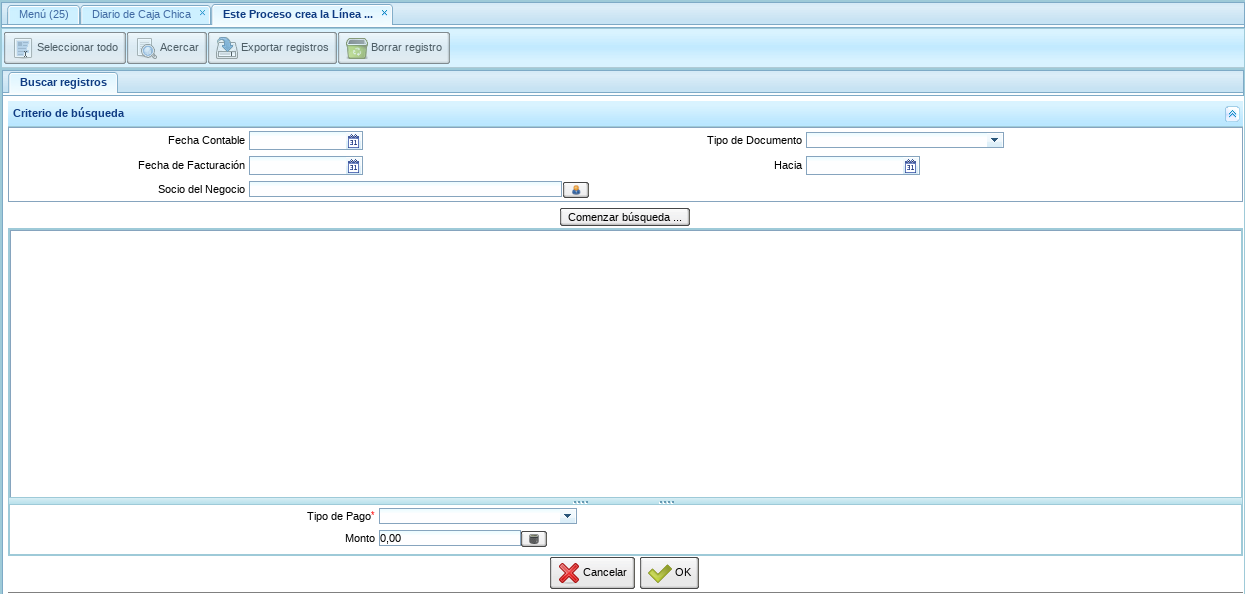Click the Monto amount field
This screenshot has height=594, width=1245.
450,538
